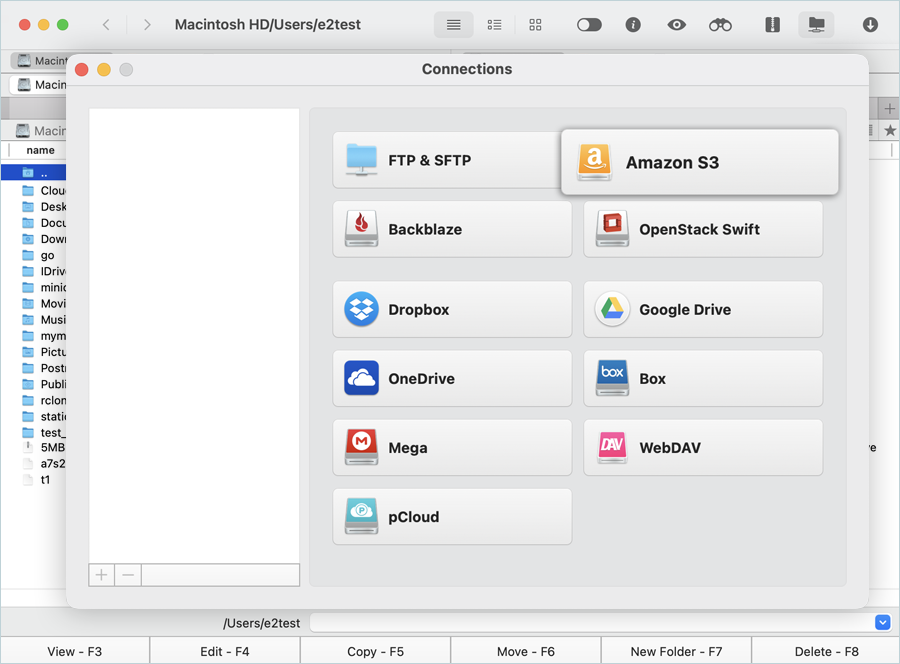The width and height of the screenshot is (900, 664).
Task: Show file info with the info icon
Action: (x=633, y=25)
